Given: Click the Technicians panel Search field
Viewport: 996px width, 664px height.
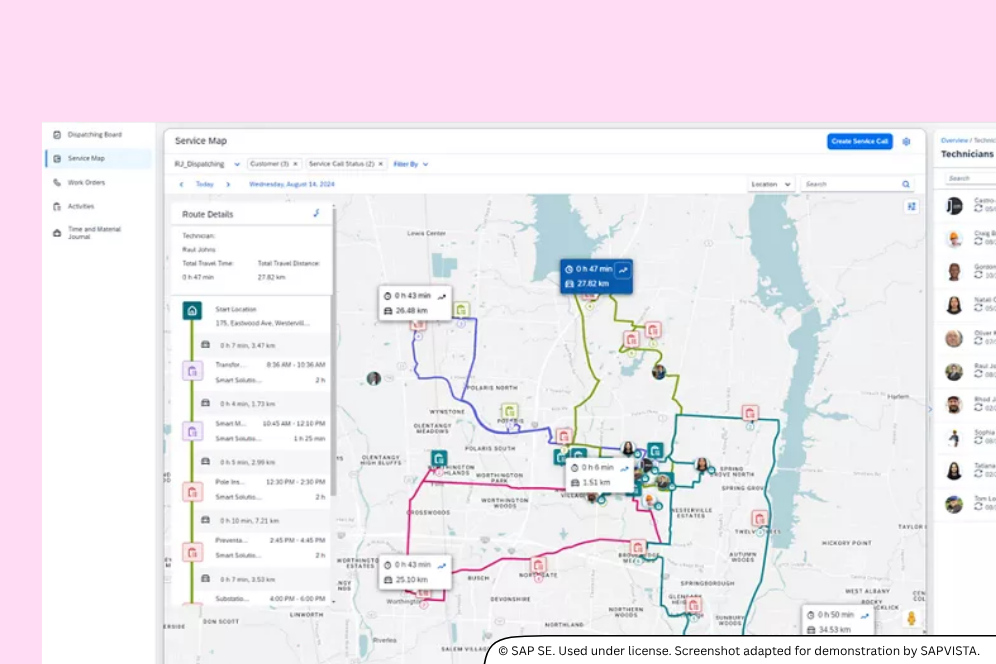Looking at the screenshot, I should coord(971,179).
